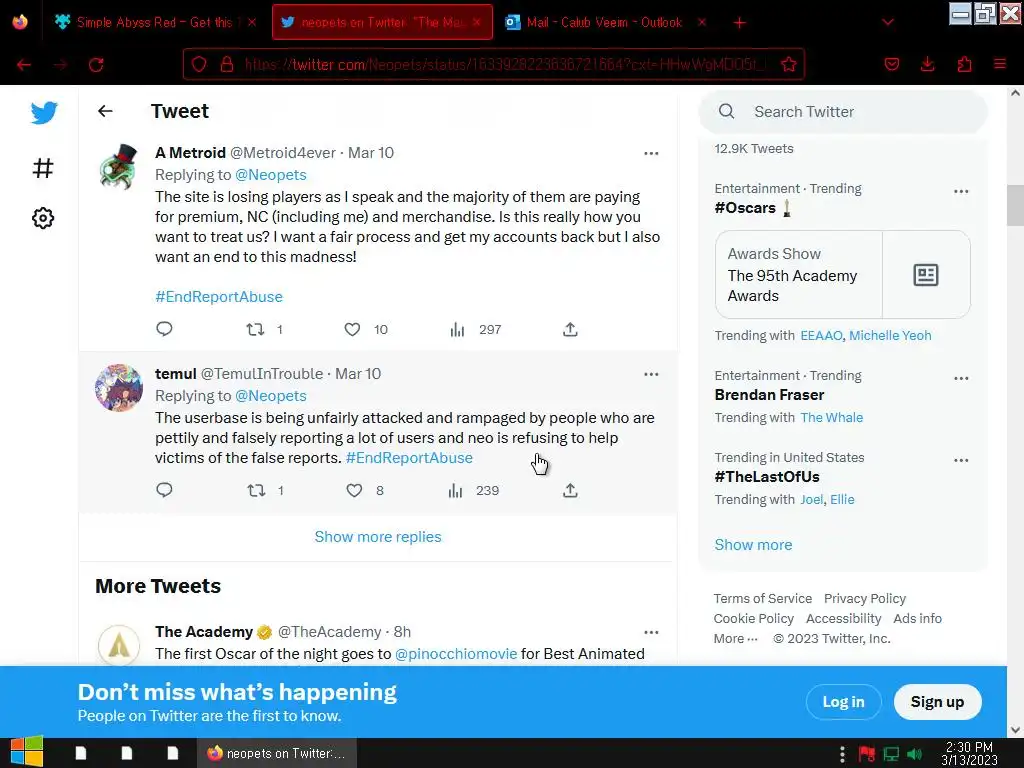This screenshot has width=1024, height=768.
Task: Click the taskbar clock showing 2:30 PM
Action: [969, 753]
